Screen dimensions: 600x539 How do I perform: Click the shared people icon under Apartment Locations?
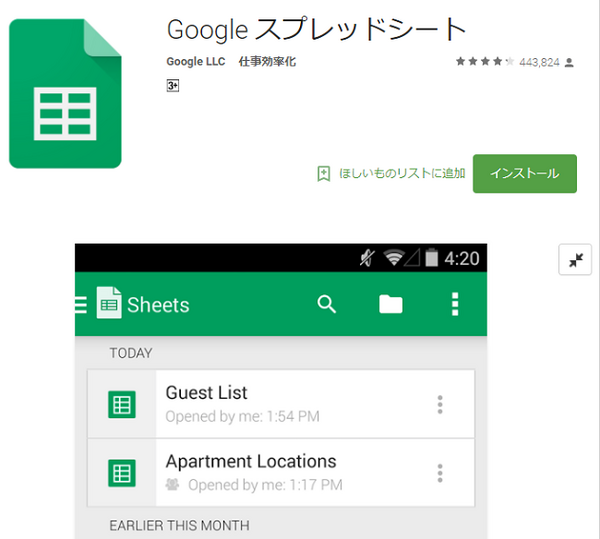click(x=172, y=485)
